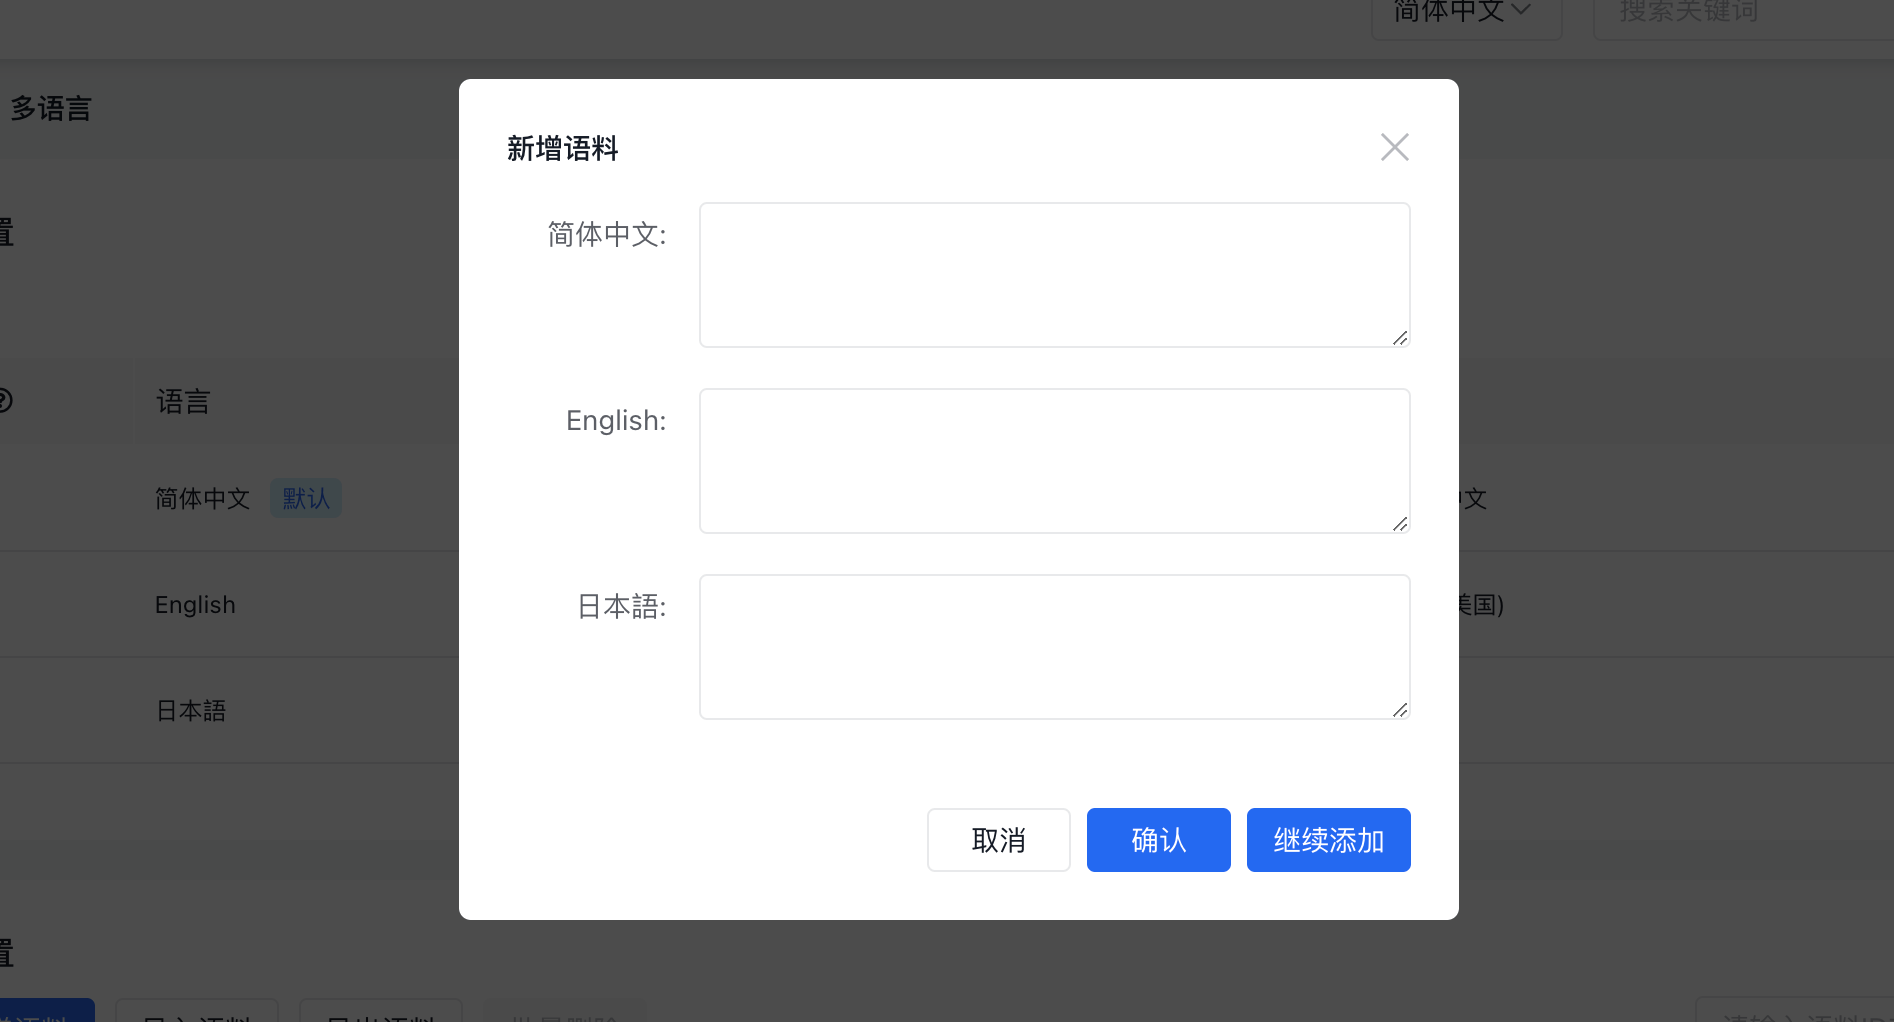Click the 默认 badge next to 简体中文
The width and height of the screenshot is (1894, 1022).
click(305, 497)
